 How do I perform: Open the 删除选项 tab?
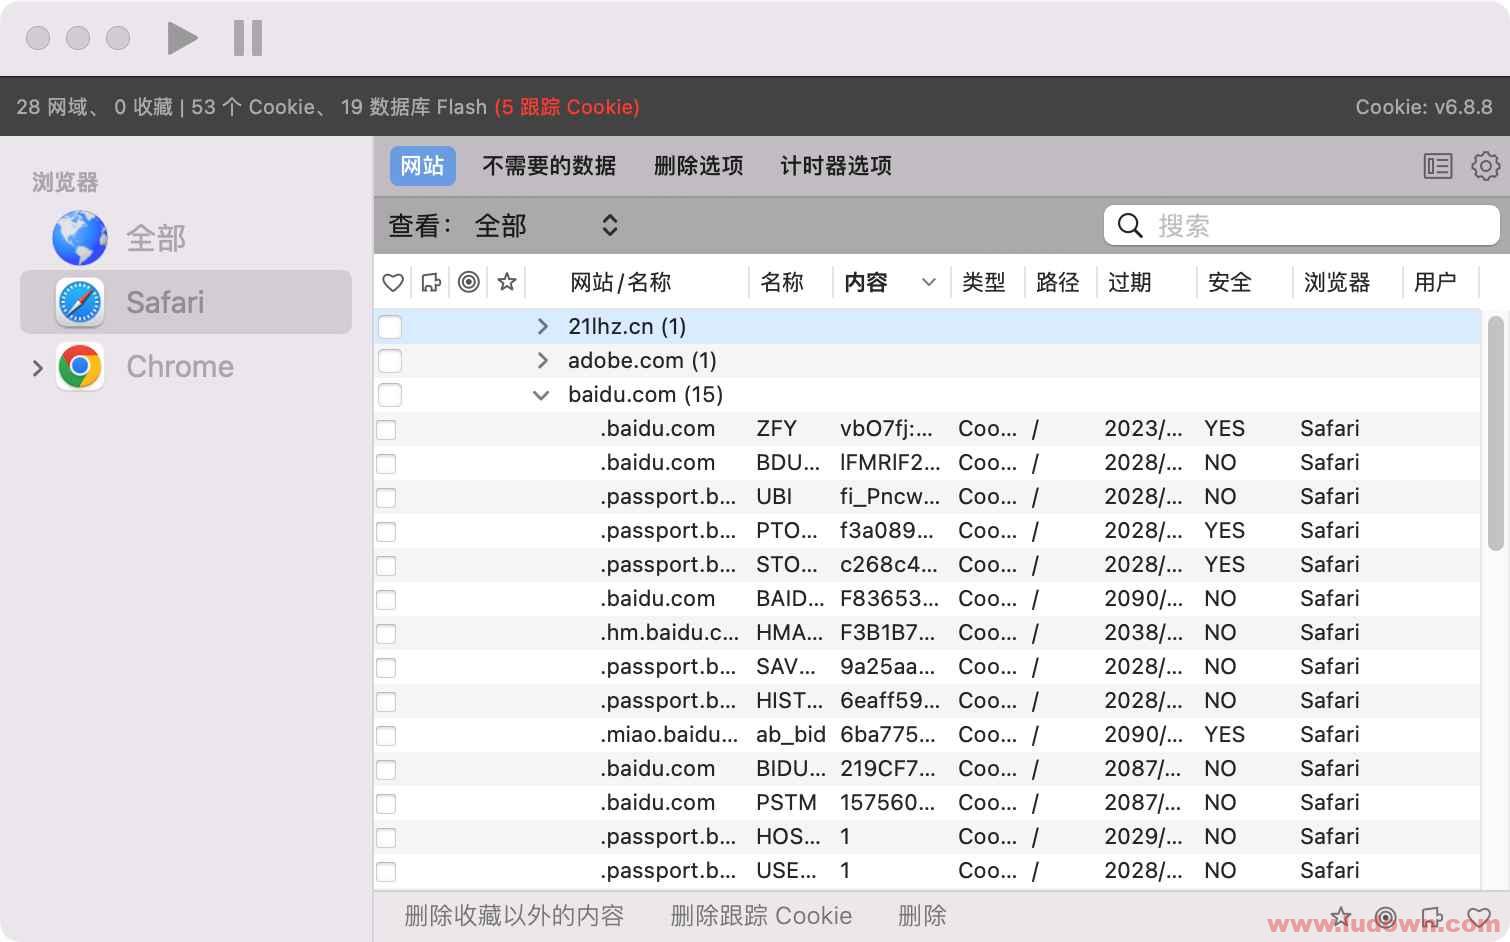[698, 166]
